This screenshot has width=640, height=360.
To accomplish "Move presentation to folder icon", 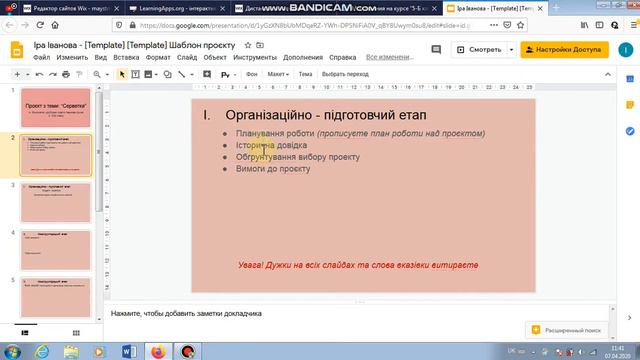I will [x=260, y=45].
